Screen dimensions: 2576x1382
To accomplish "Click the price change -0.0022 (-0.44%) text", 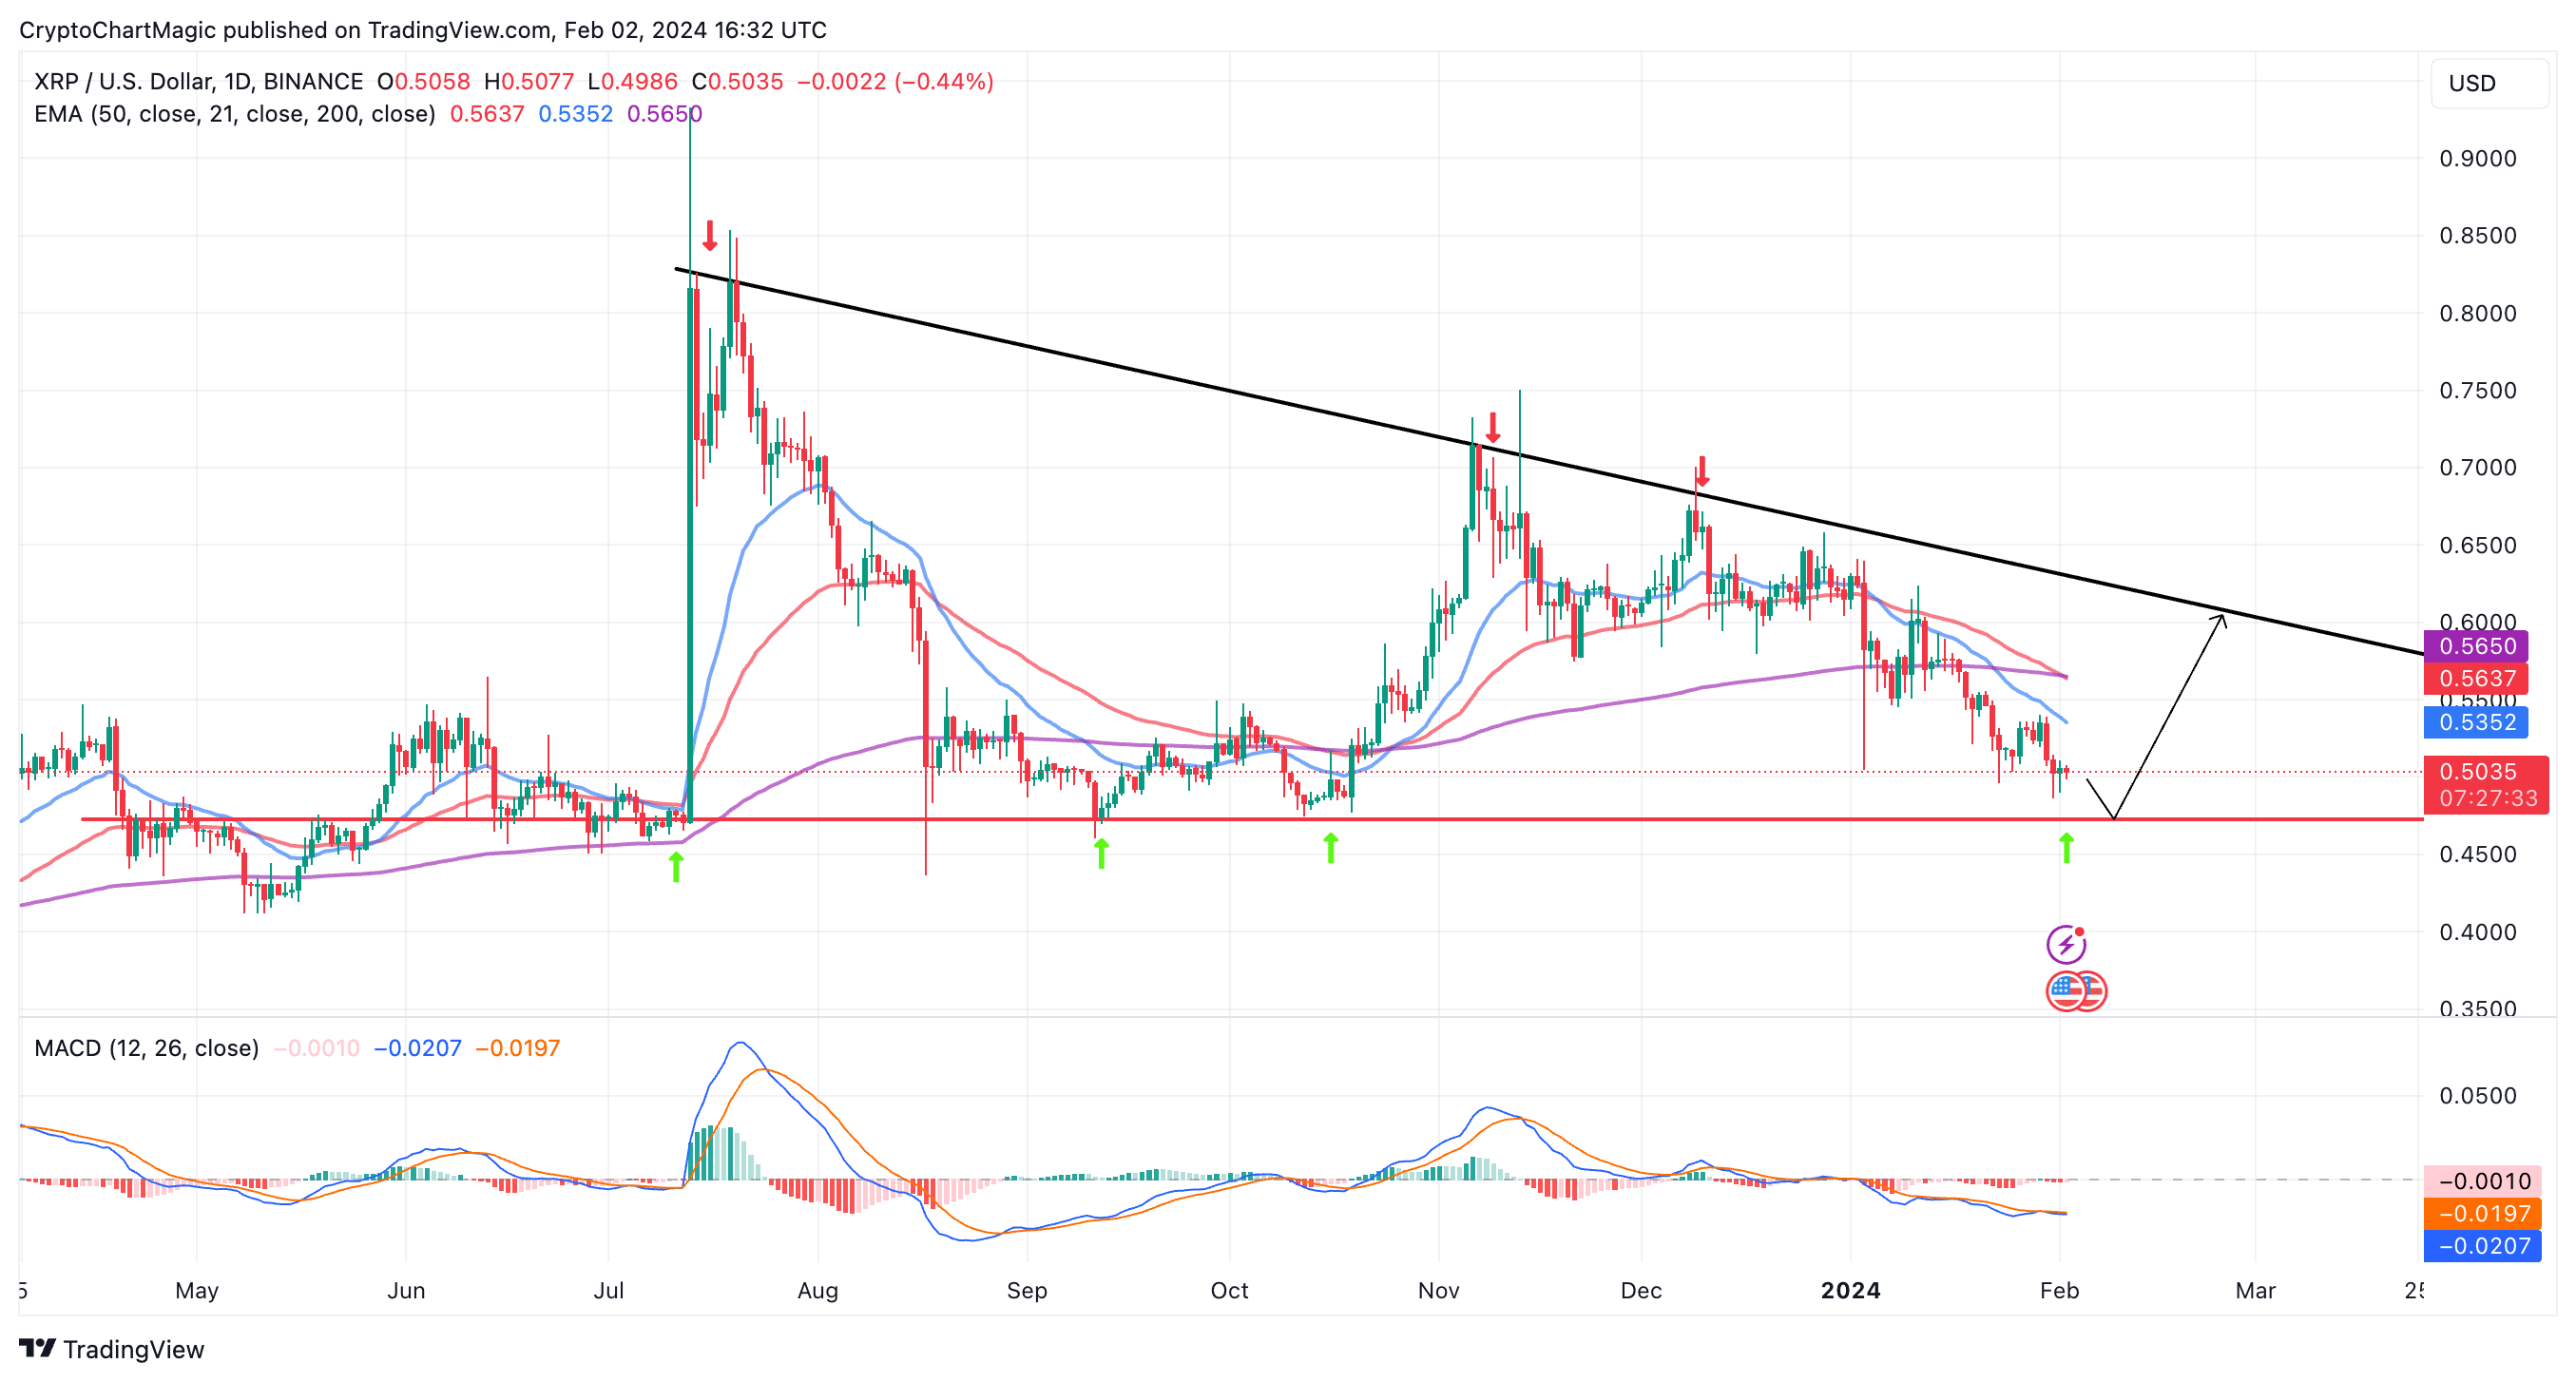I will (895, 82).
